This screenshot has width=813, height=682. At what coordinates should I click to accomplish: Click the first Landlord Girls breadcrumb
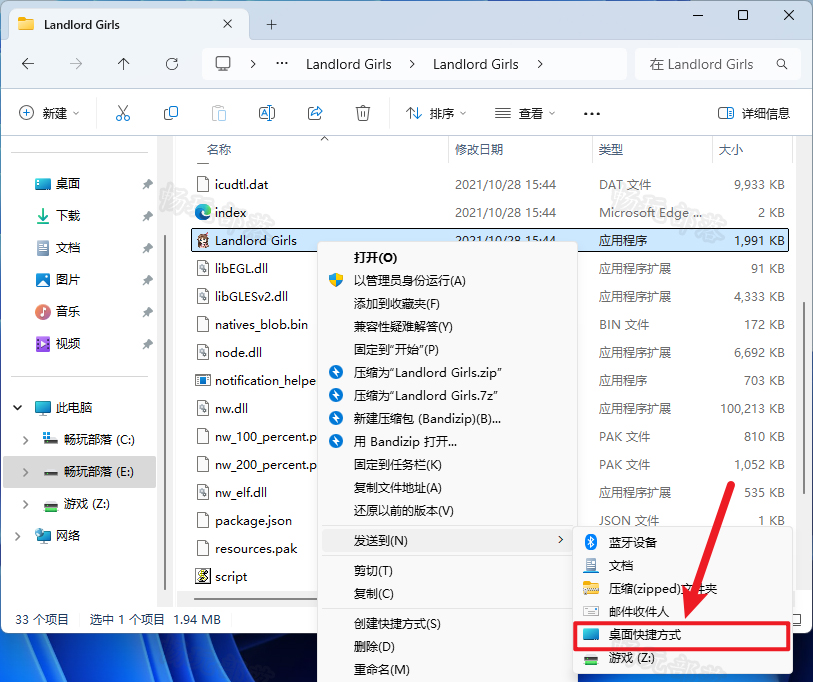(x=348, y=64)
